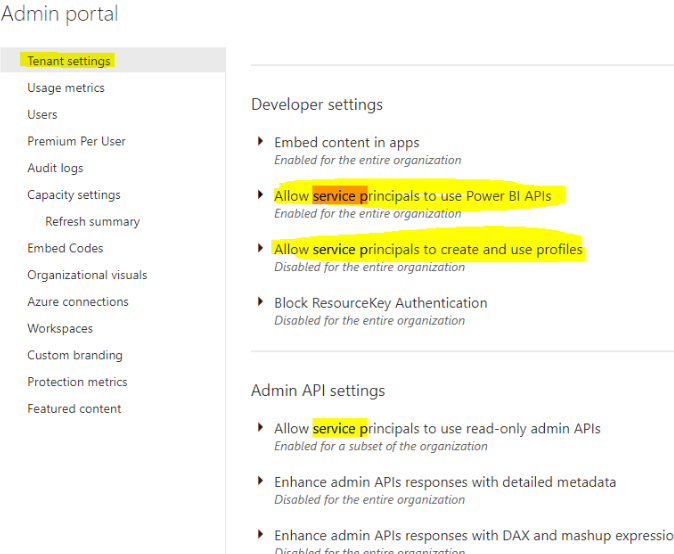Open Custom branding
674x554 pixels.
75,355
